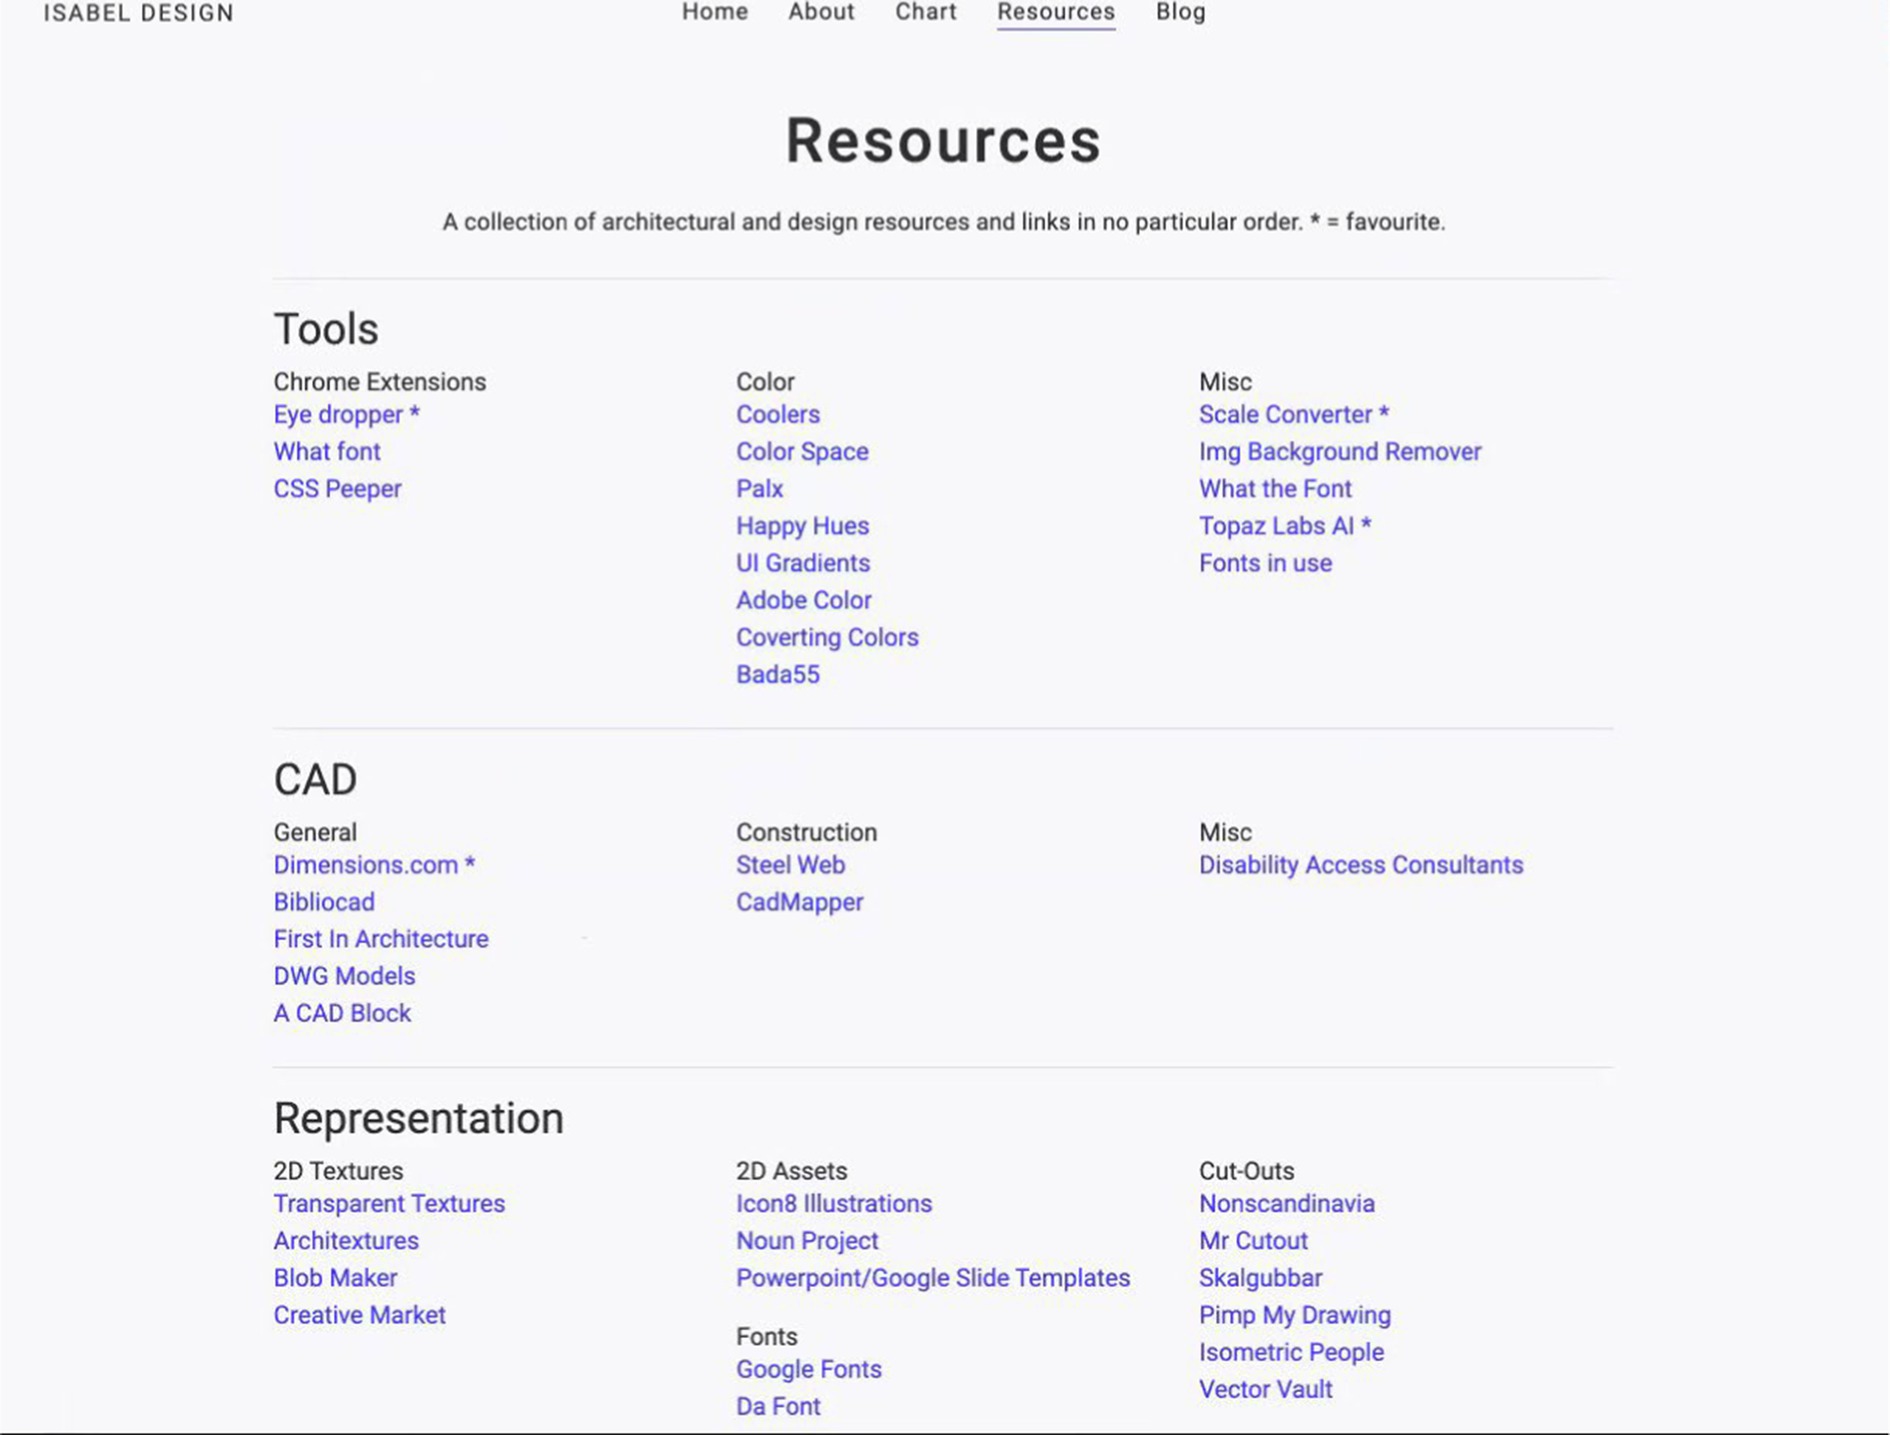The image size is (1890, 1435).
Task: Open the Isometric People link
Action: [x=1290, y=1351]
